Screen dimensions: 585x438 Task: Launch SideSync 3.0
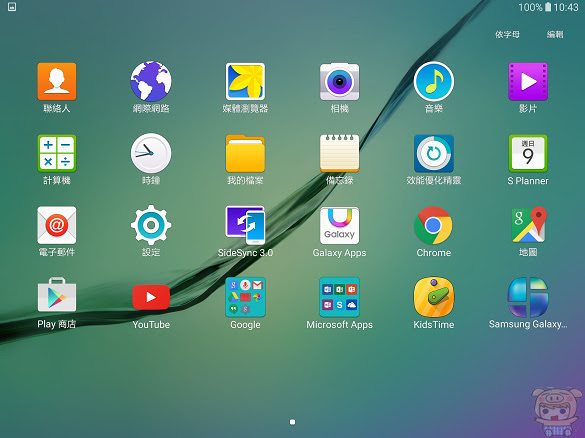tap(245, 225)
